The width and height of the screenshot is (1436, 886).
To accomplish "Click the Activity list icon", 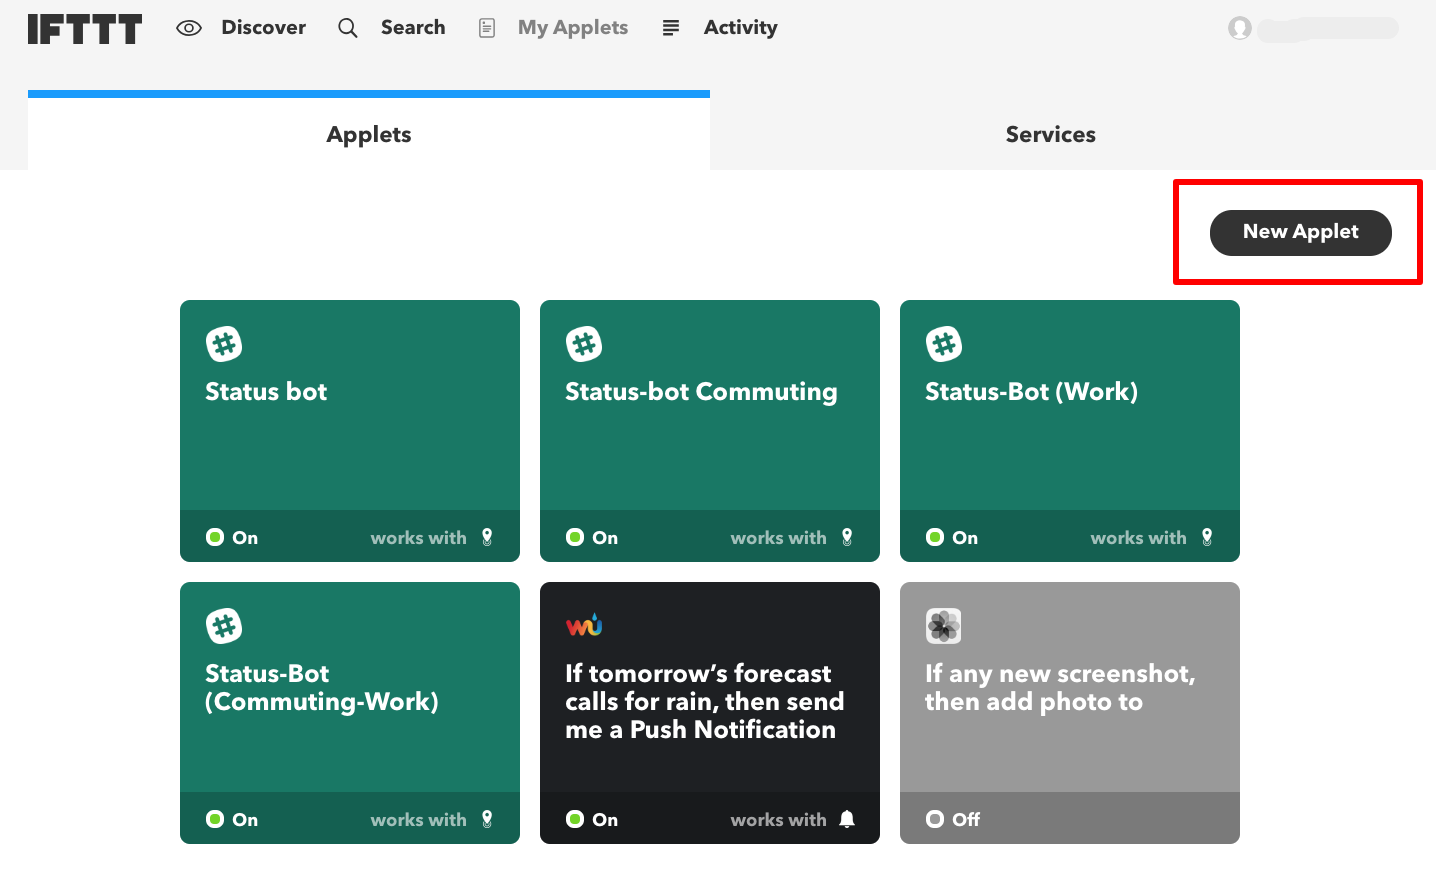I will tap(671, 28).
